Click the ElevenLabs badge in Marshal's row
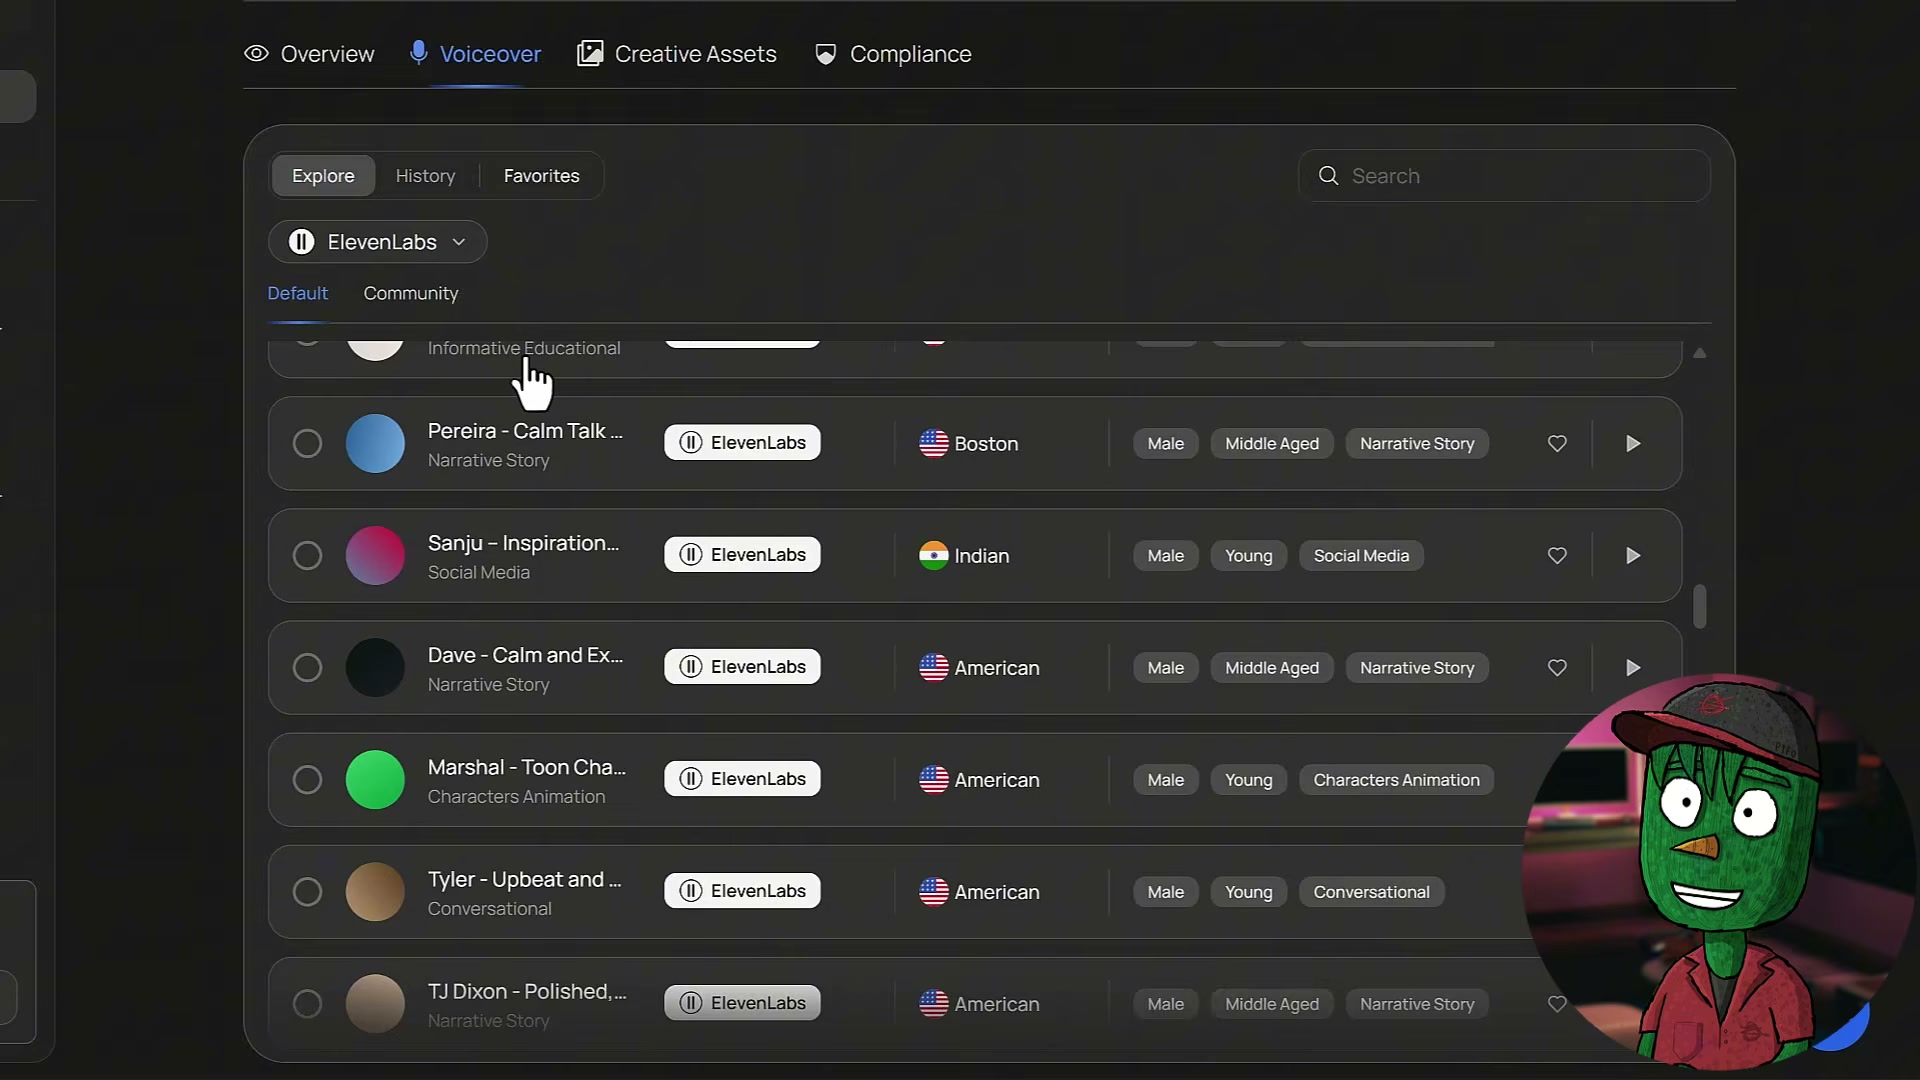This screenshot has width=1920, height=1080. (742, 779)
